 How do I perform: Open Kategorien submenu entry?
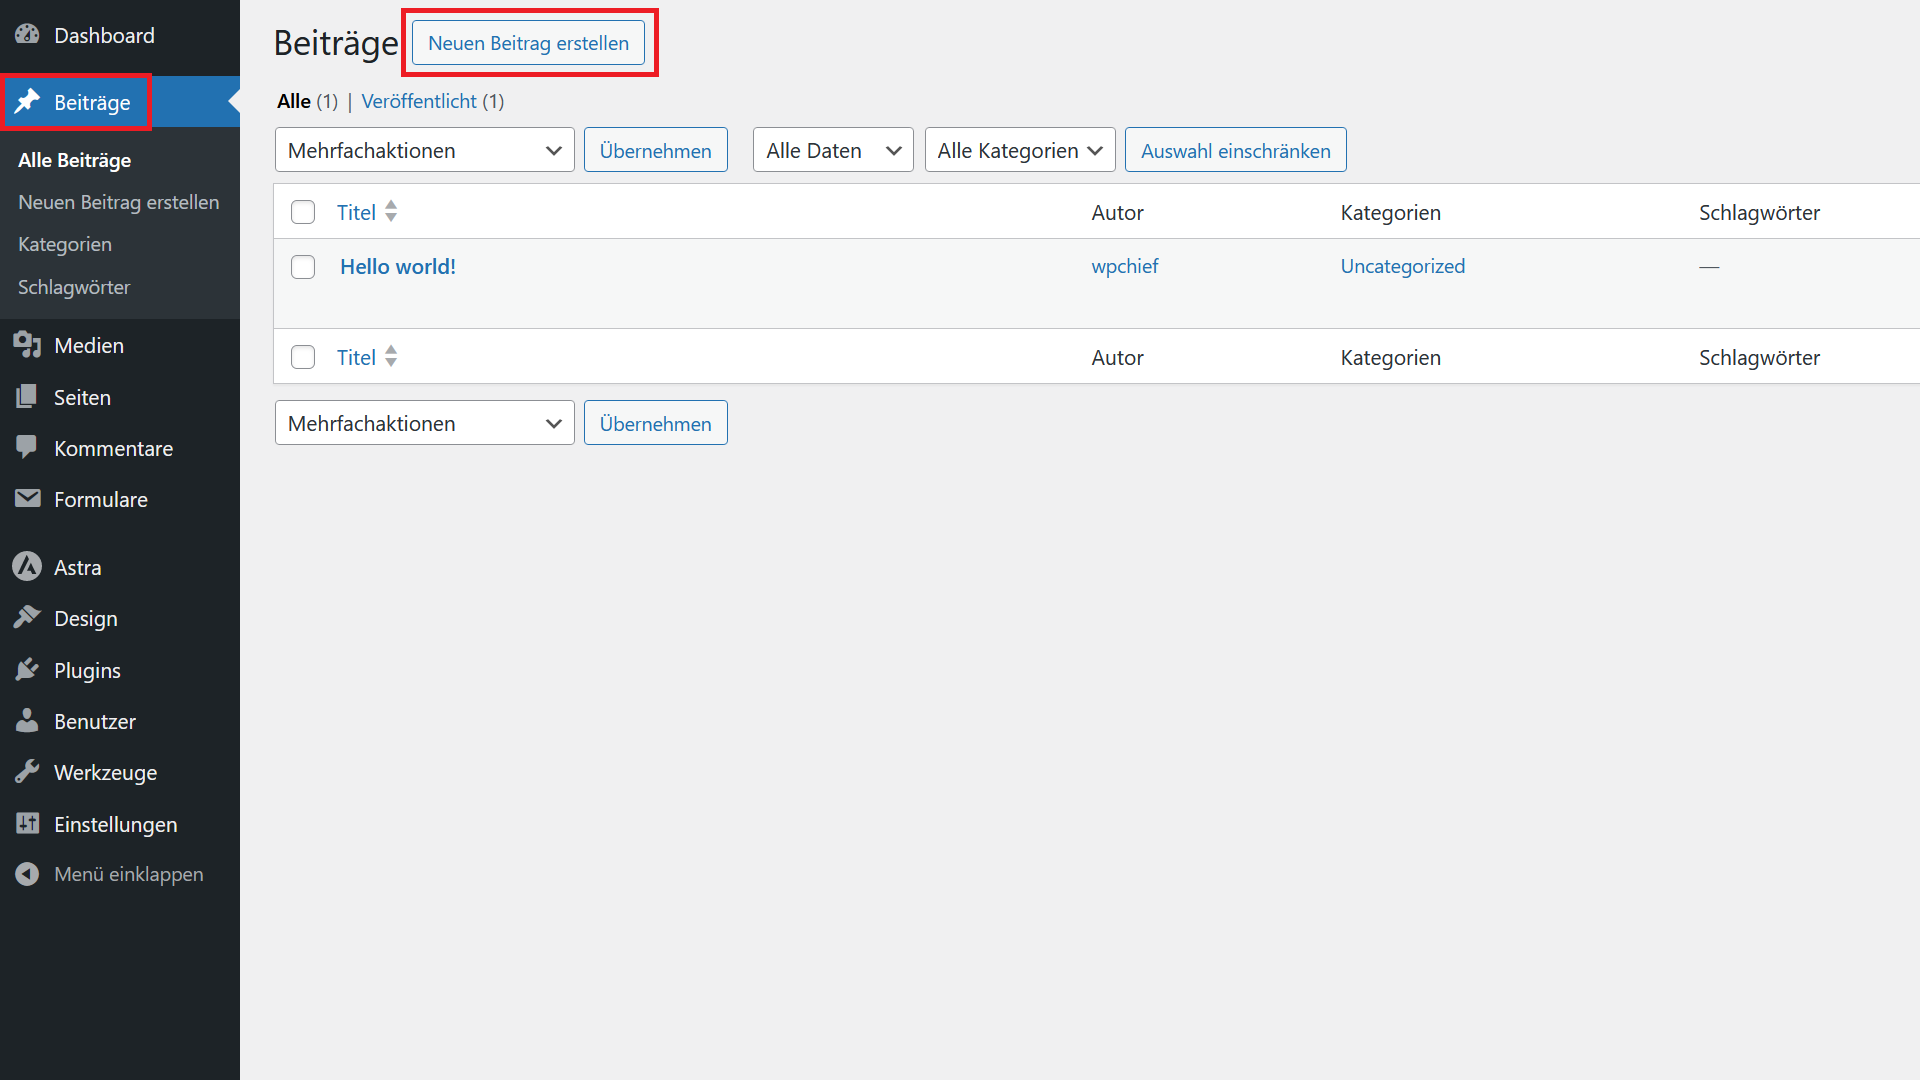65,244
